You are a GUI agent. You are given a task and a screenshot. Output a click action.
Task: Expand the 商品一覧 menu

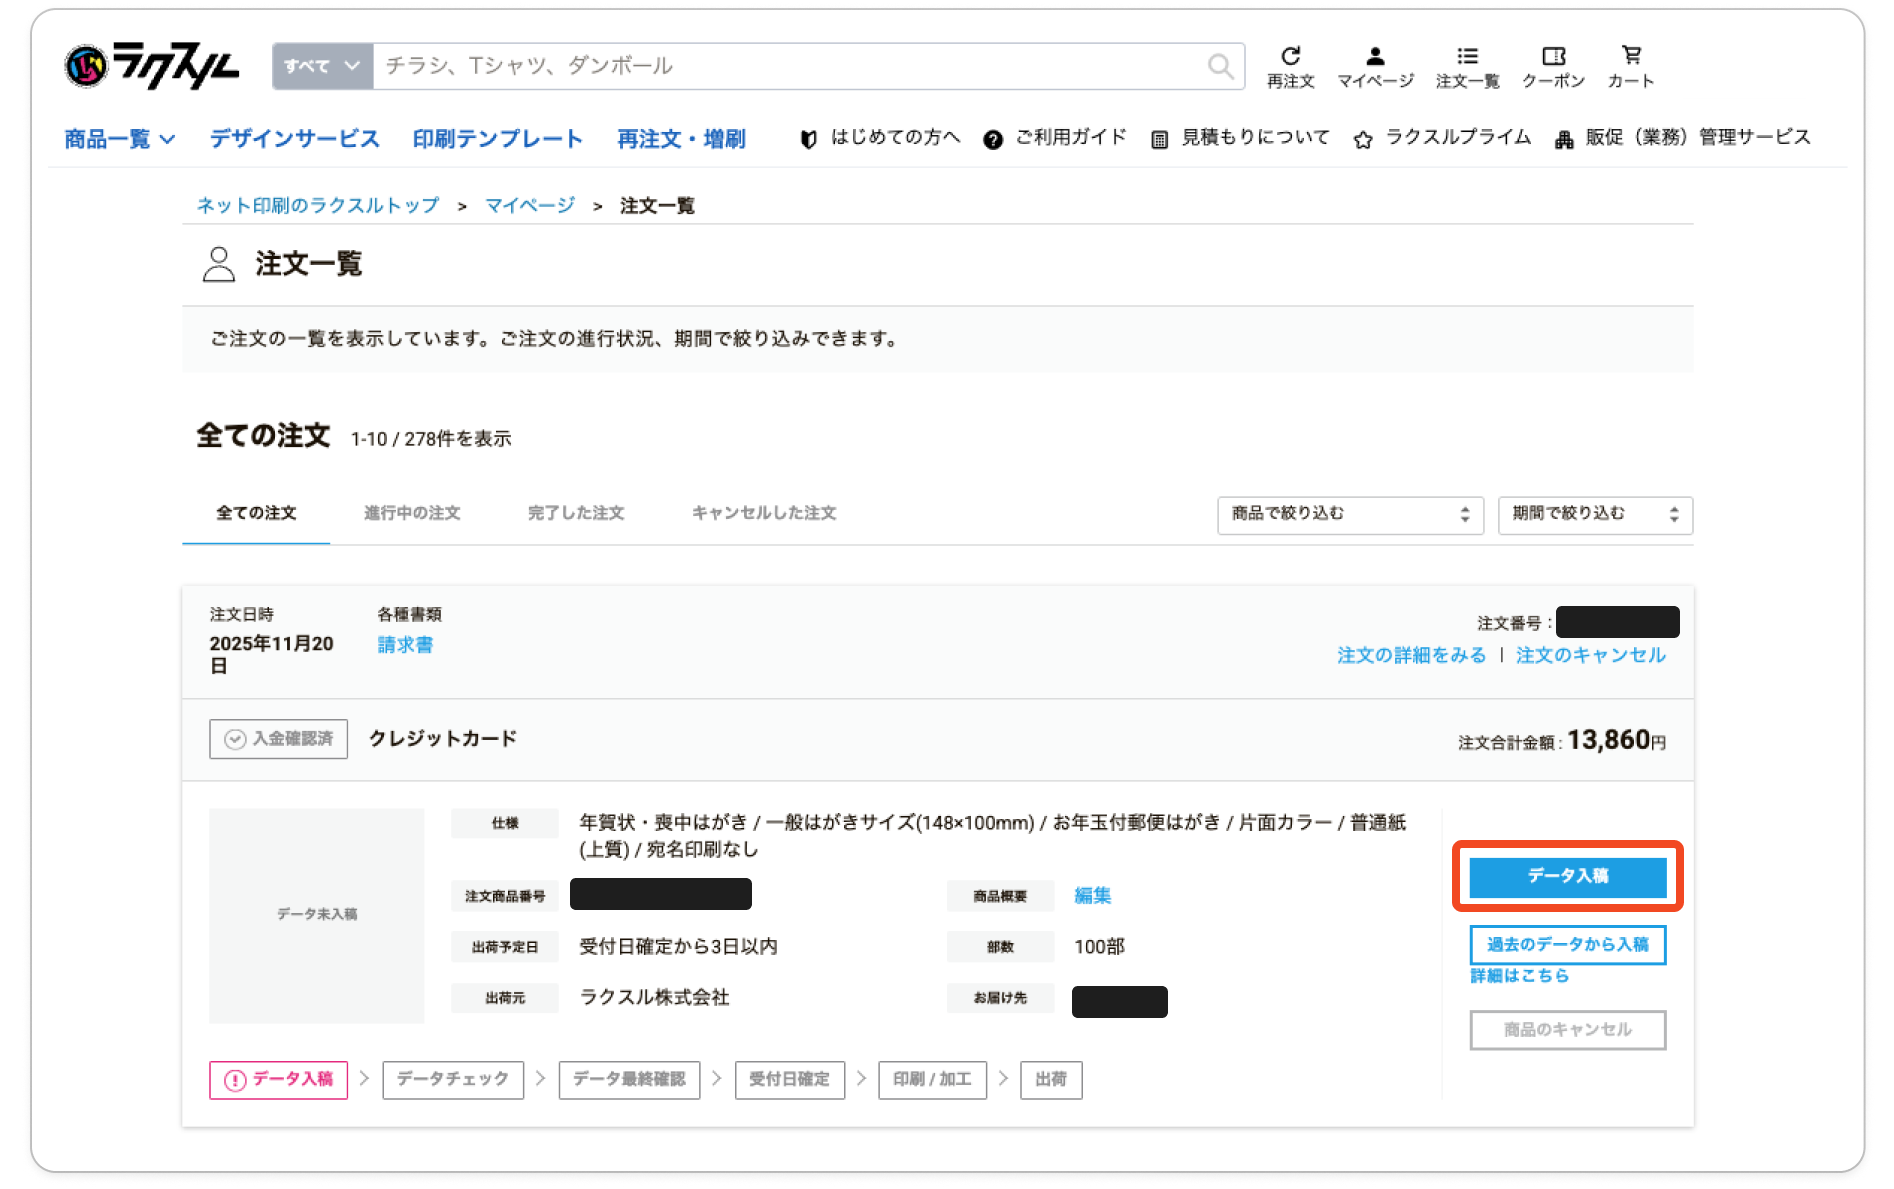click(x=119, y=139)
